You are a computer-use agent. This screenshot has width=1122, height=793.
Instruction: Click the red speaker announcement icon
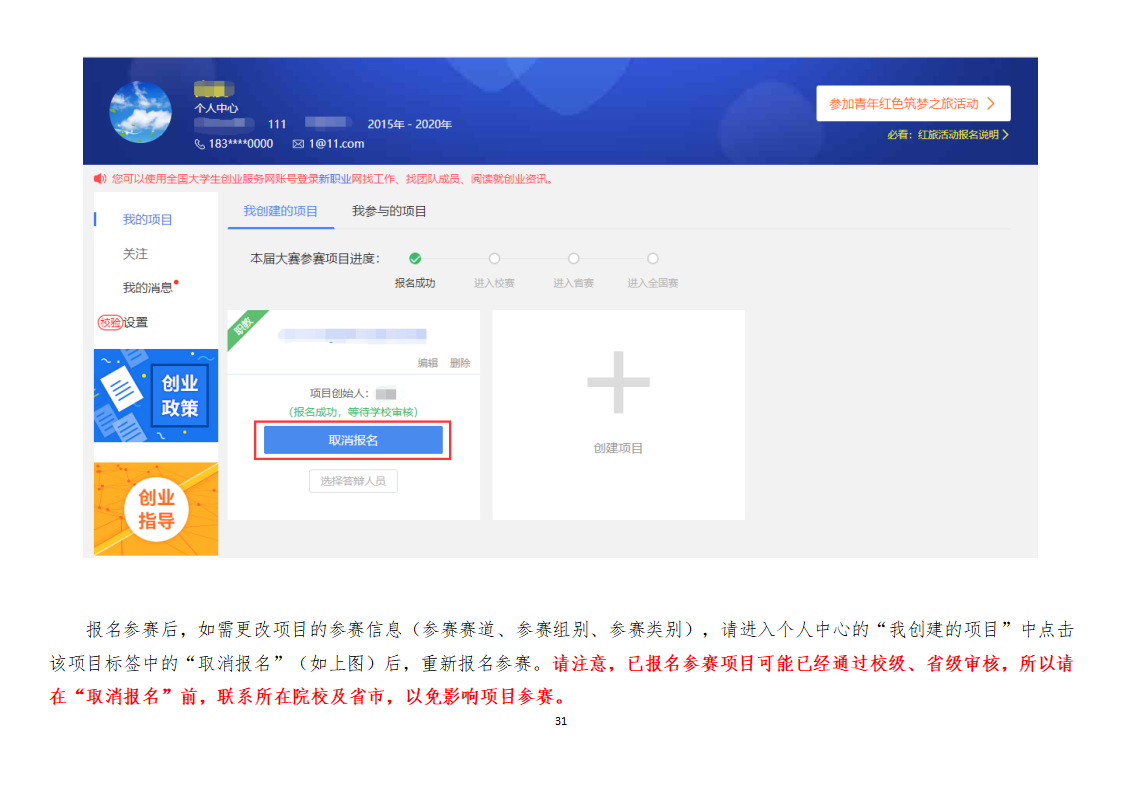[99, 179]
